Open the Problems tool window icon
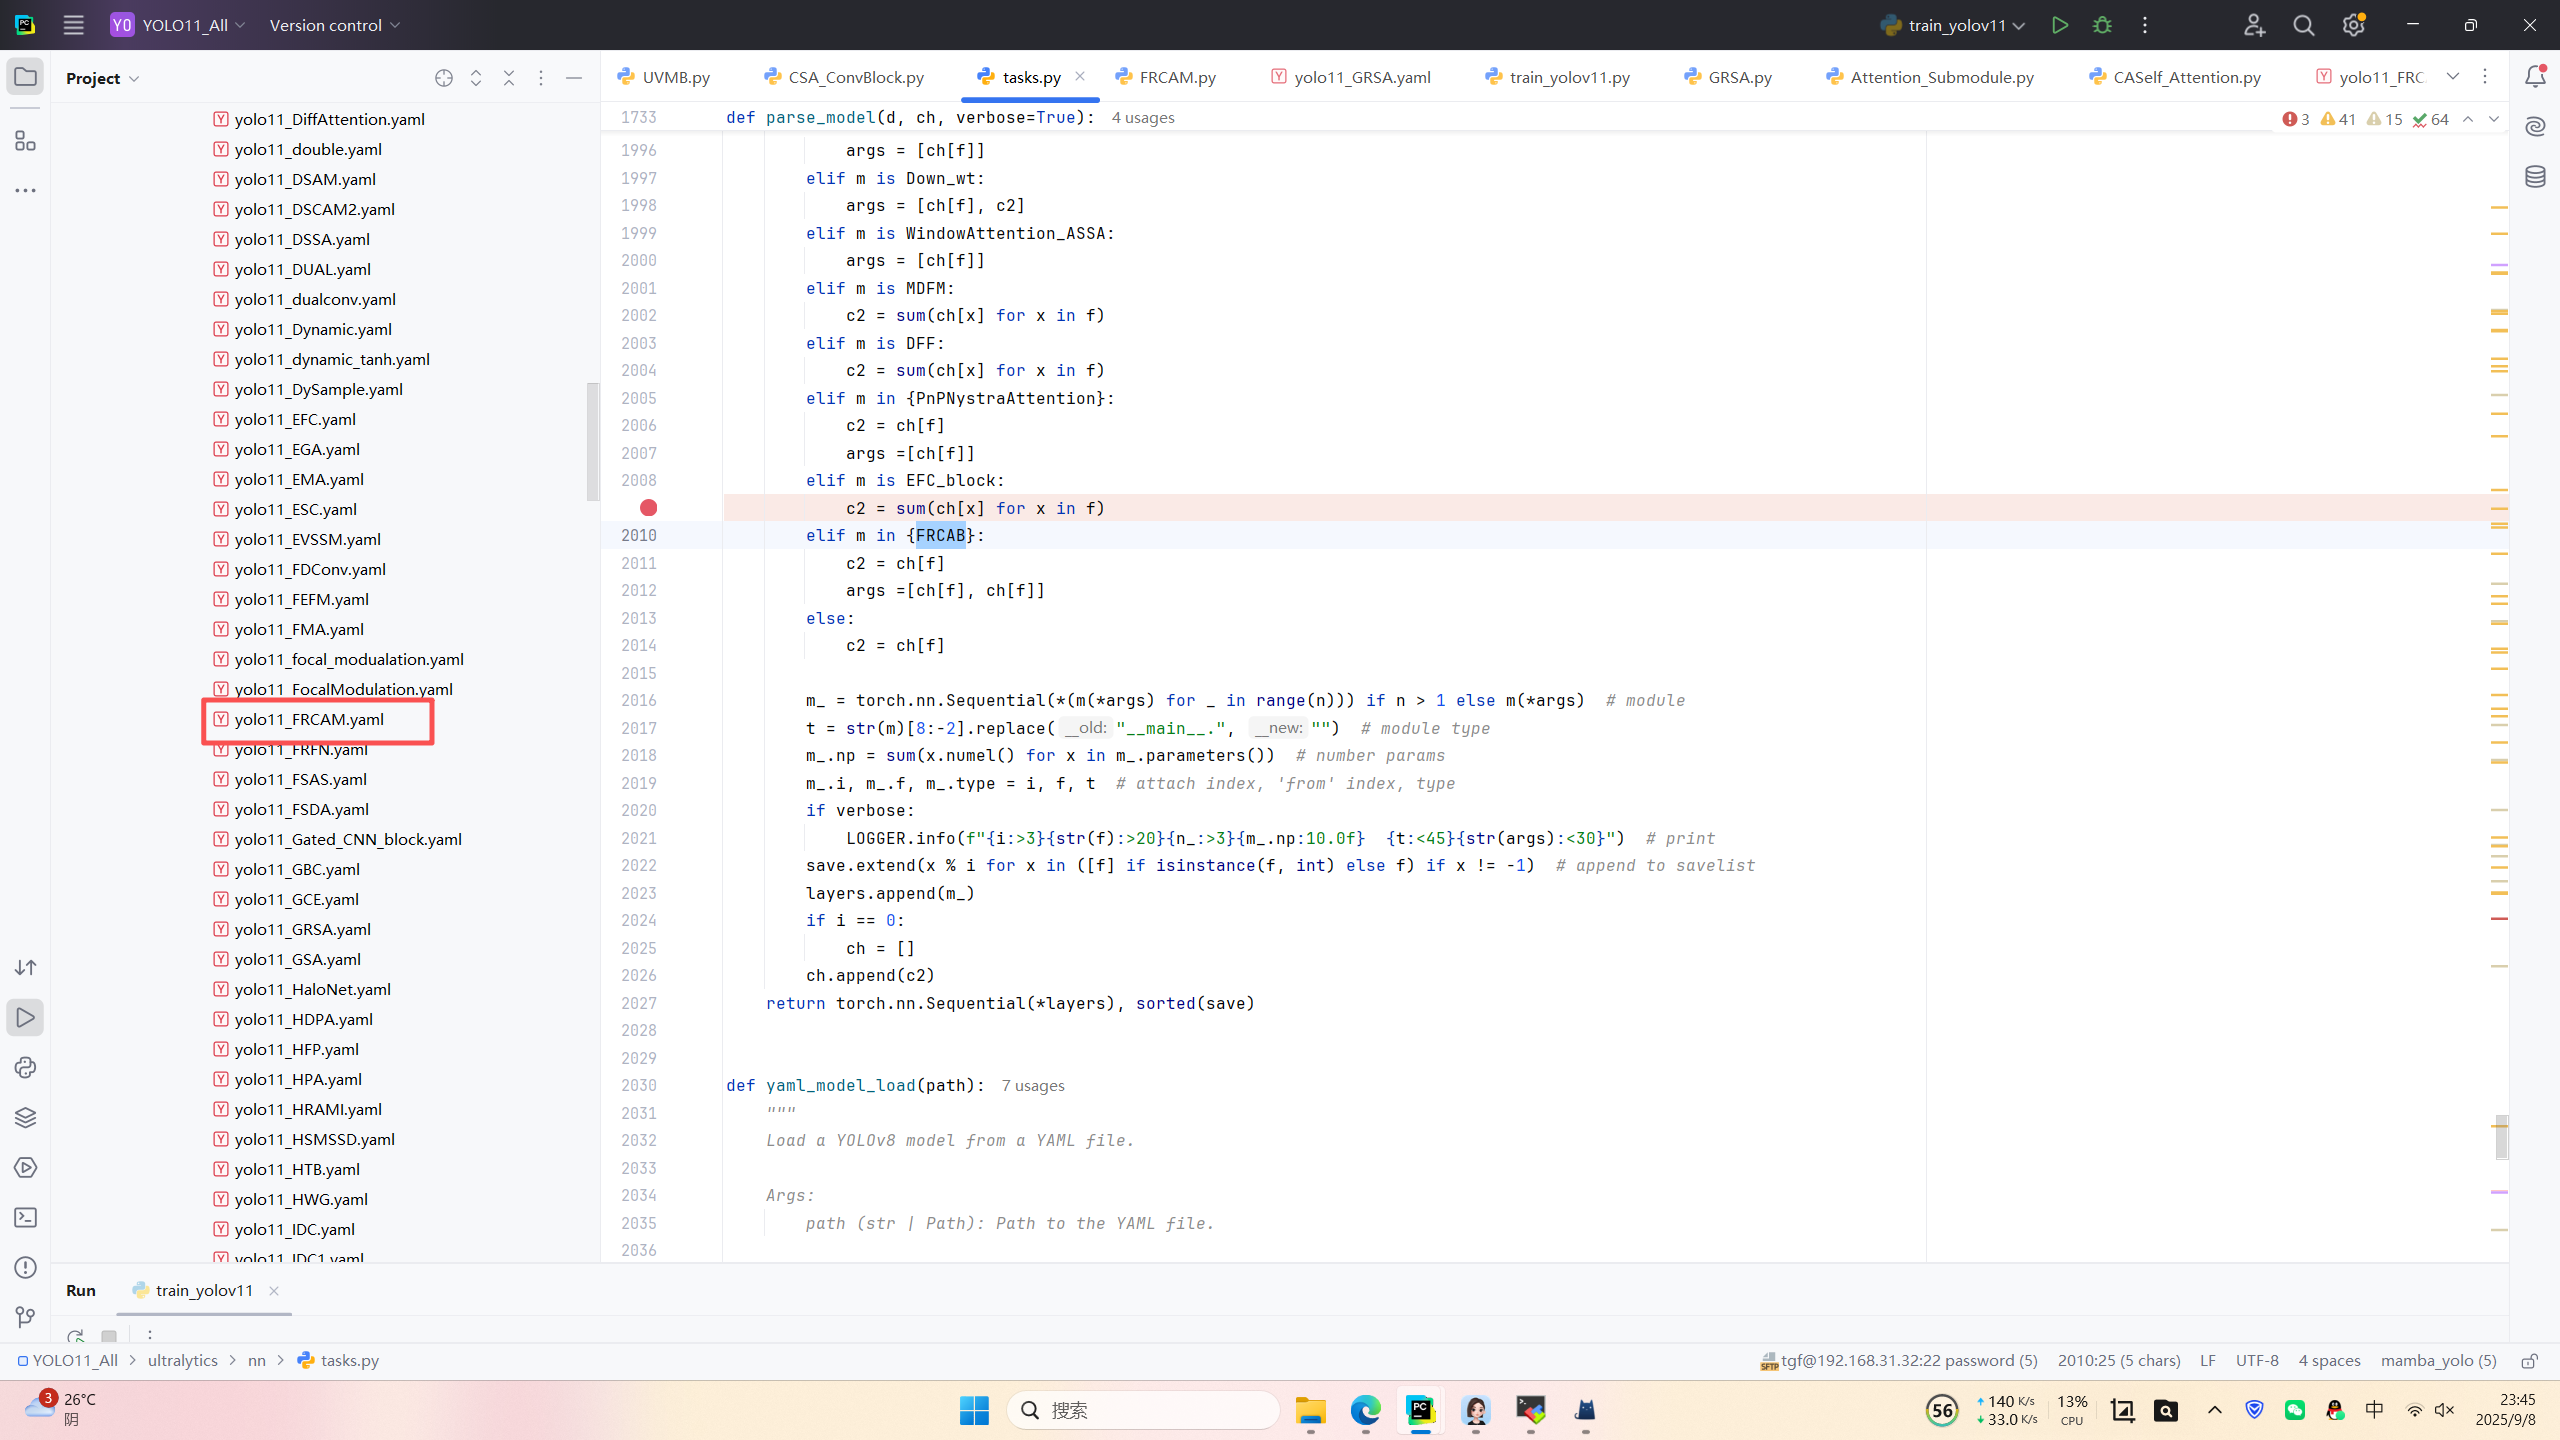The width and height of the screenshot is (2560, 1440). click(25, 1268)
